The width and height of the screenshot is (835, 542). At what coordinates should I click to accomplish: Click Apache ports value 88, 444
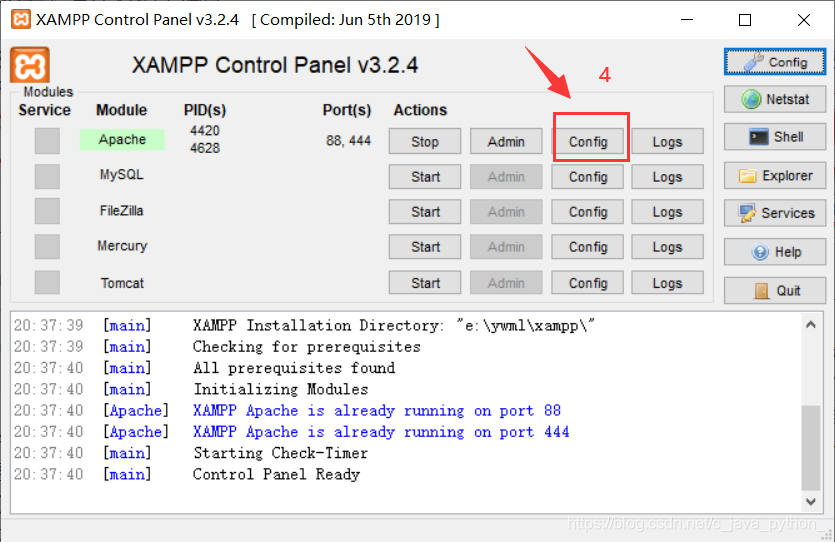pos(348,141)
